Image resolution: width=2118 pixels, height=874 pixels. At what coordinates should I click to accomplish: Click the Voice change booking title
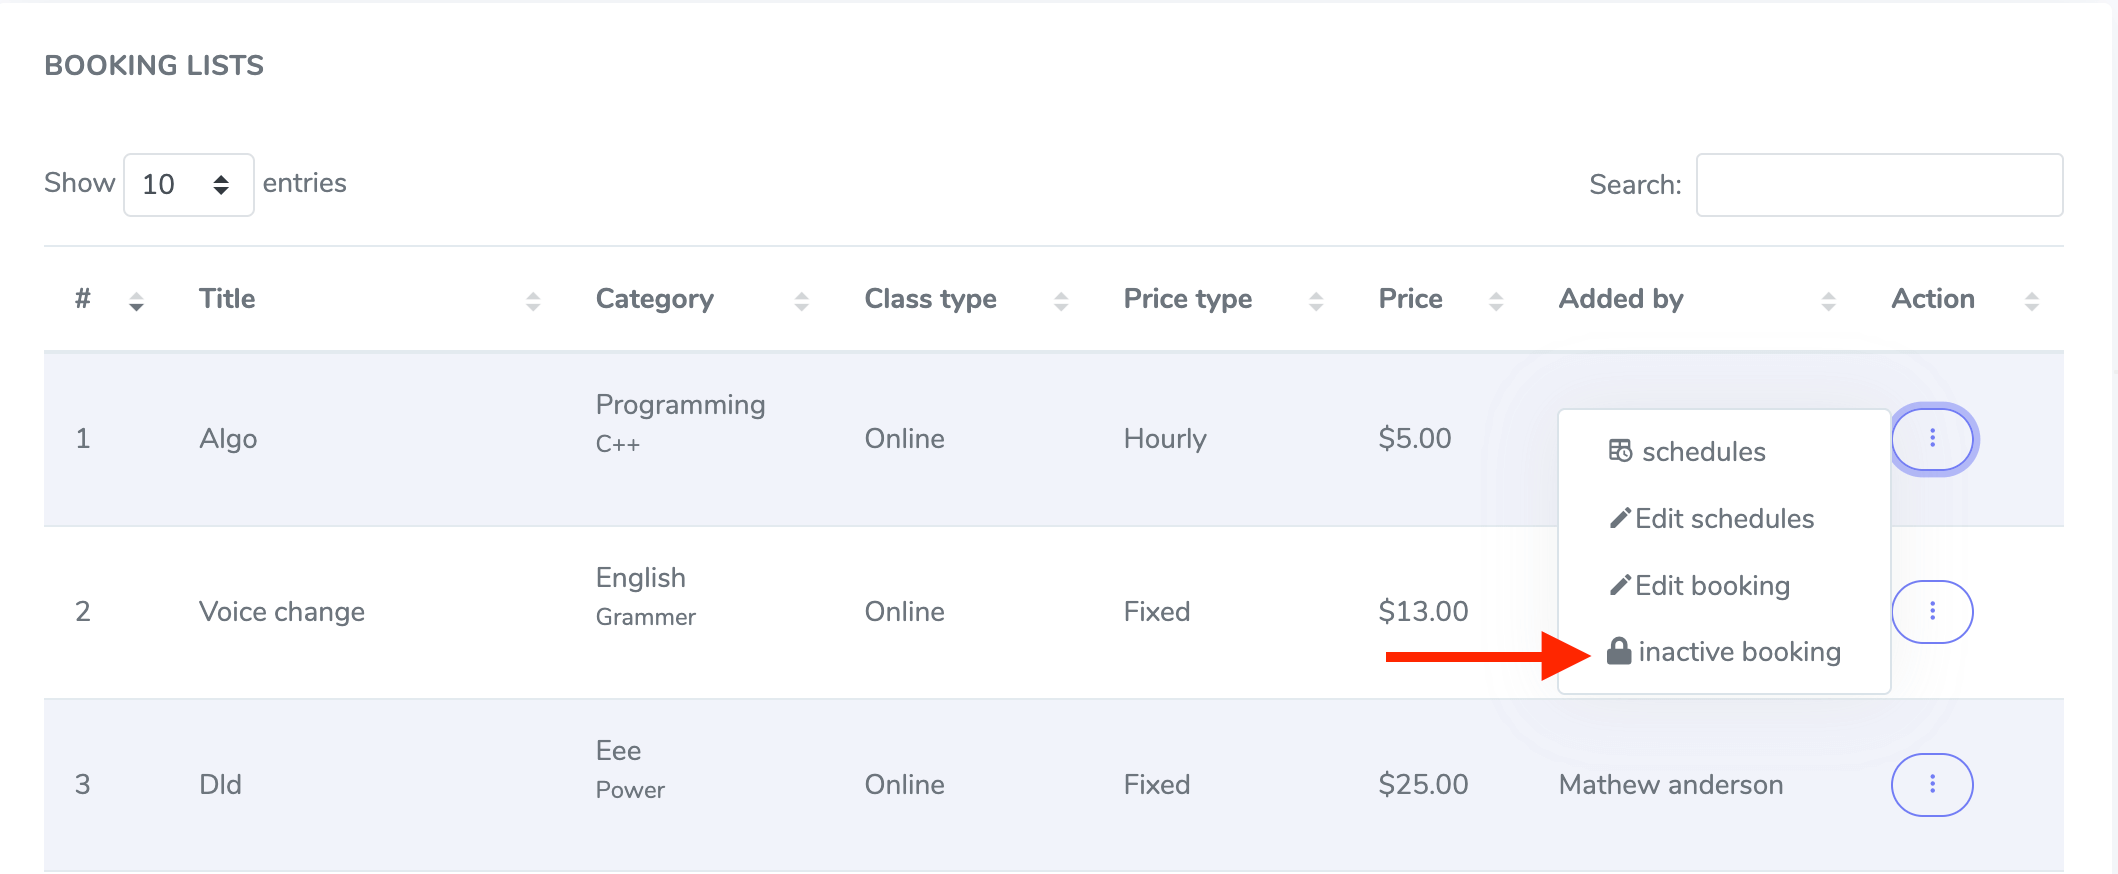point(282,612)
